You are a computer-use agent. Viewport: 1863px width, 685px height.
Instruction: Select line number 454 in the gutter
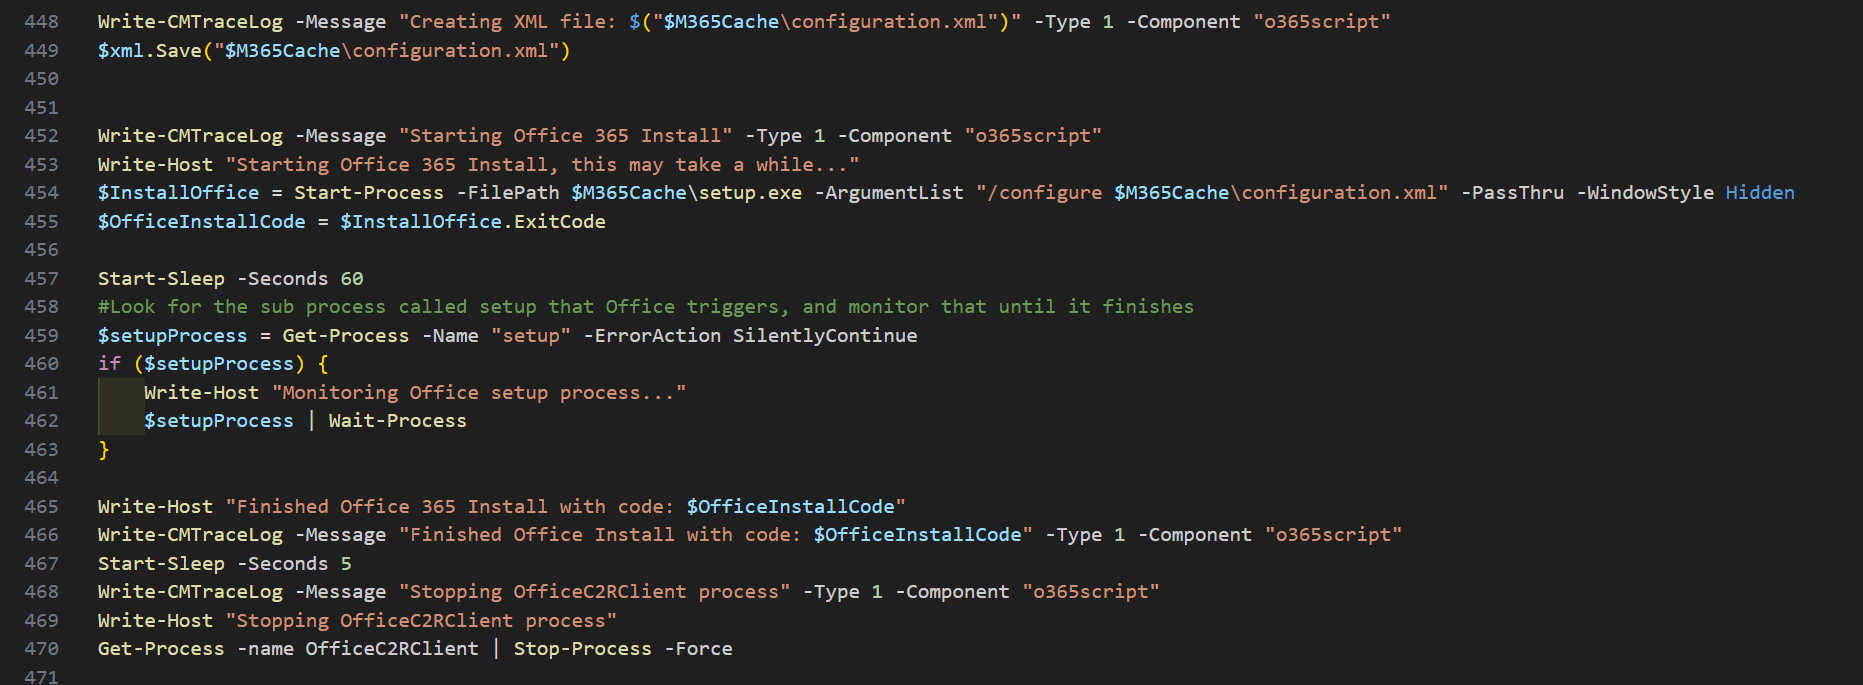[41, 193]
